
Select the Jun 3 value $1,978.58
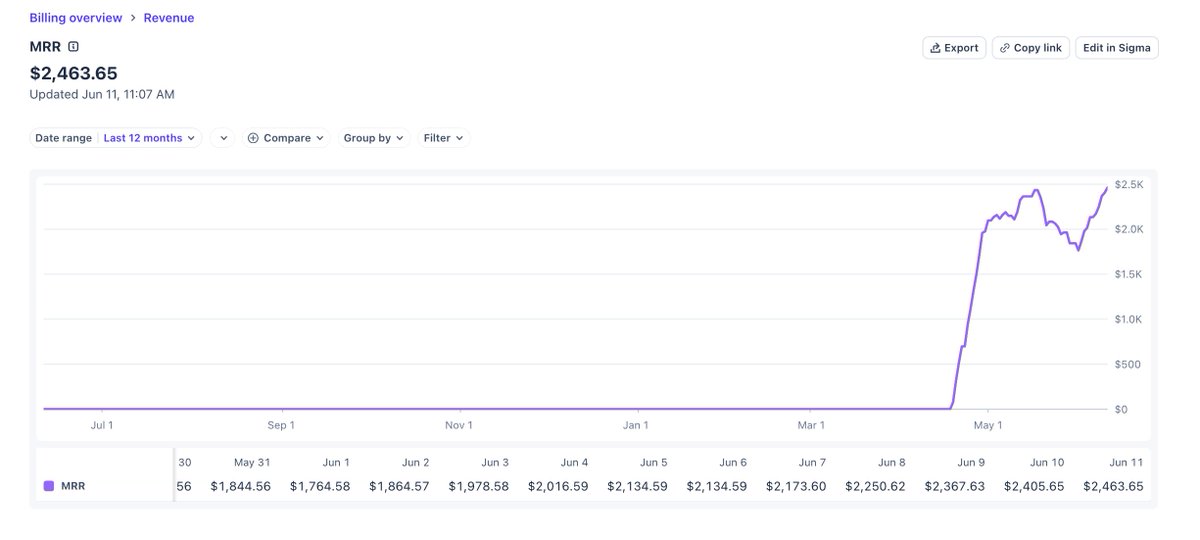[x=478, y=487]
